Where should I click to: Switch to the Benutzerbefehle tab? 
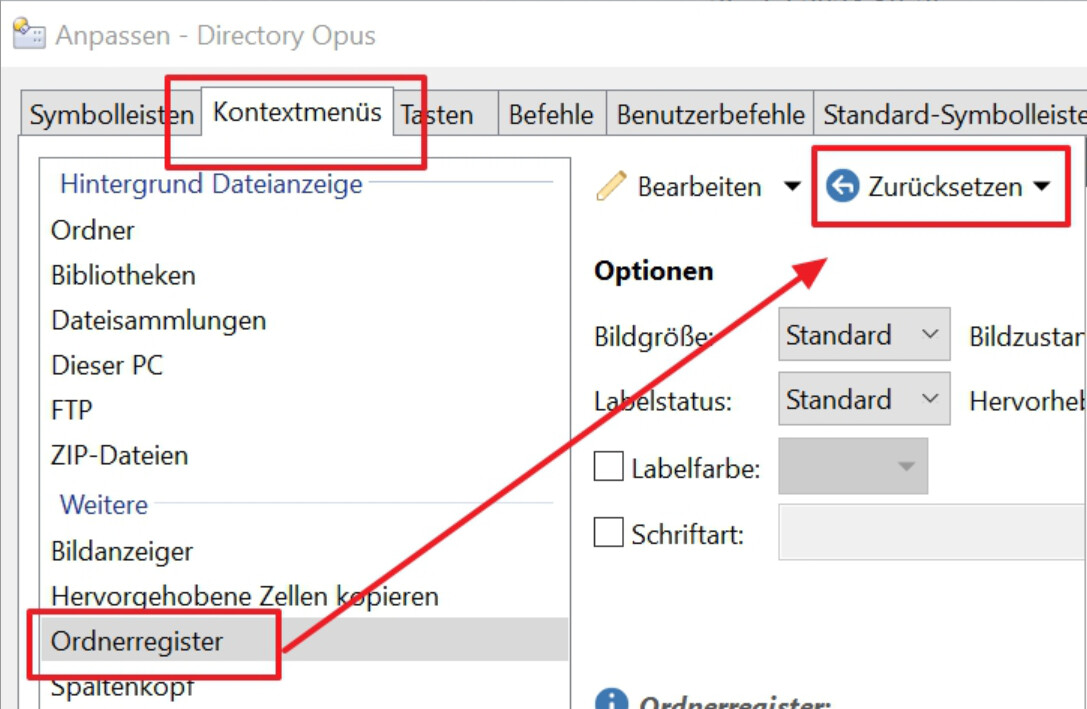pos(710,114)
